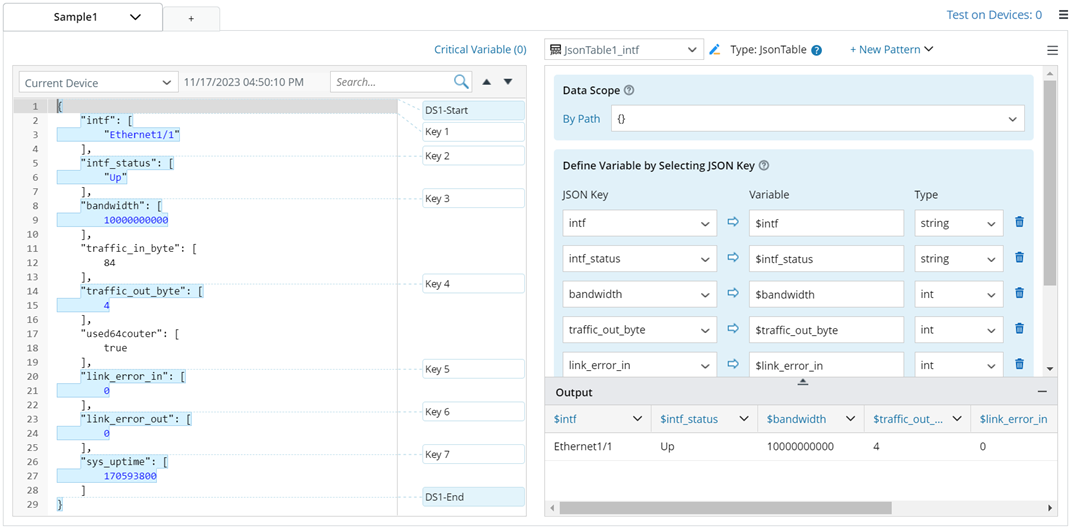The image size is (1071, 529).
Task: Delete the intf JSON key row
Action: [1019, 222]
